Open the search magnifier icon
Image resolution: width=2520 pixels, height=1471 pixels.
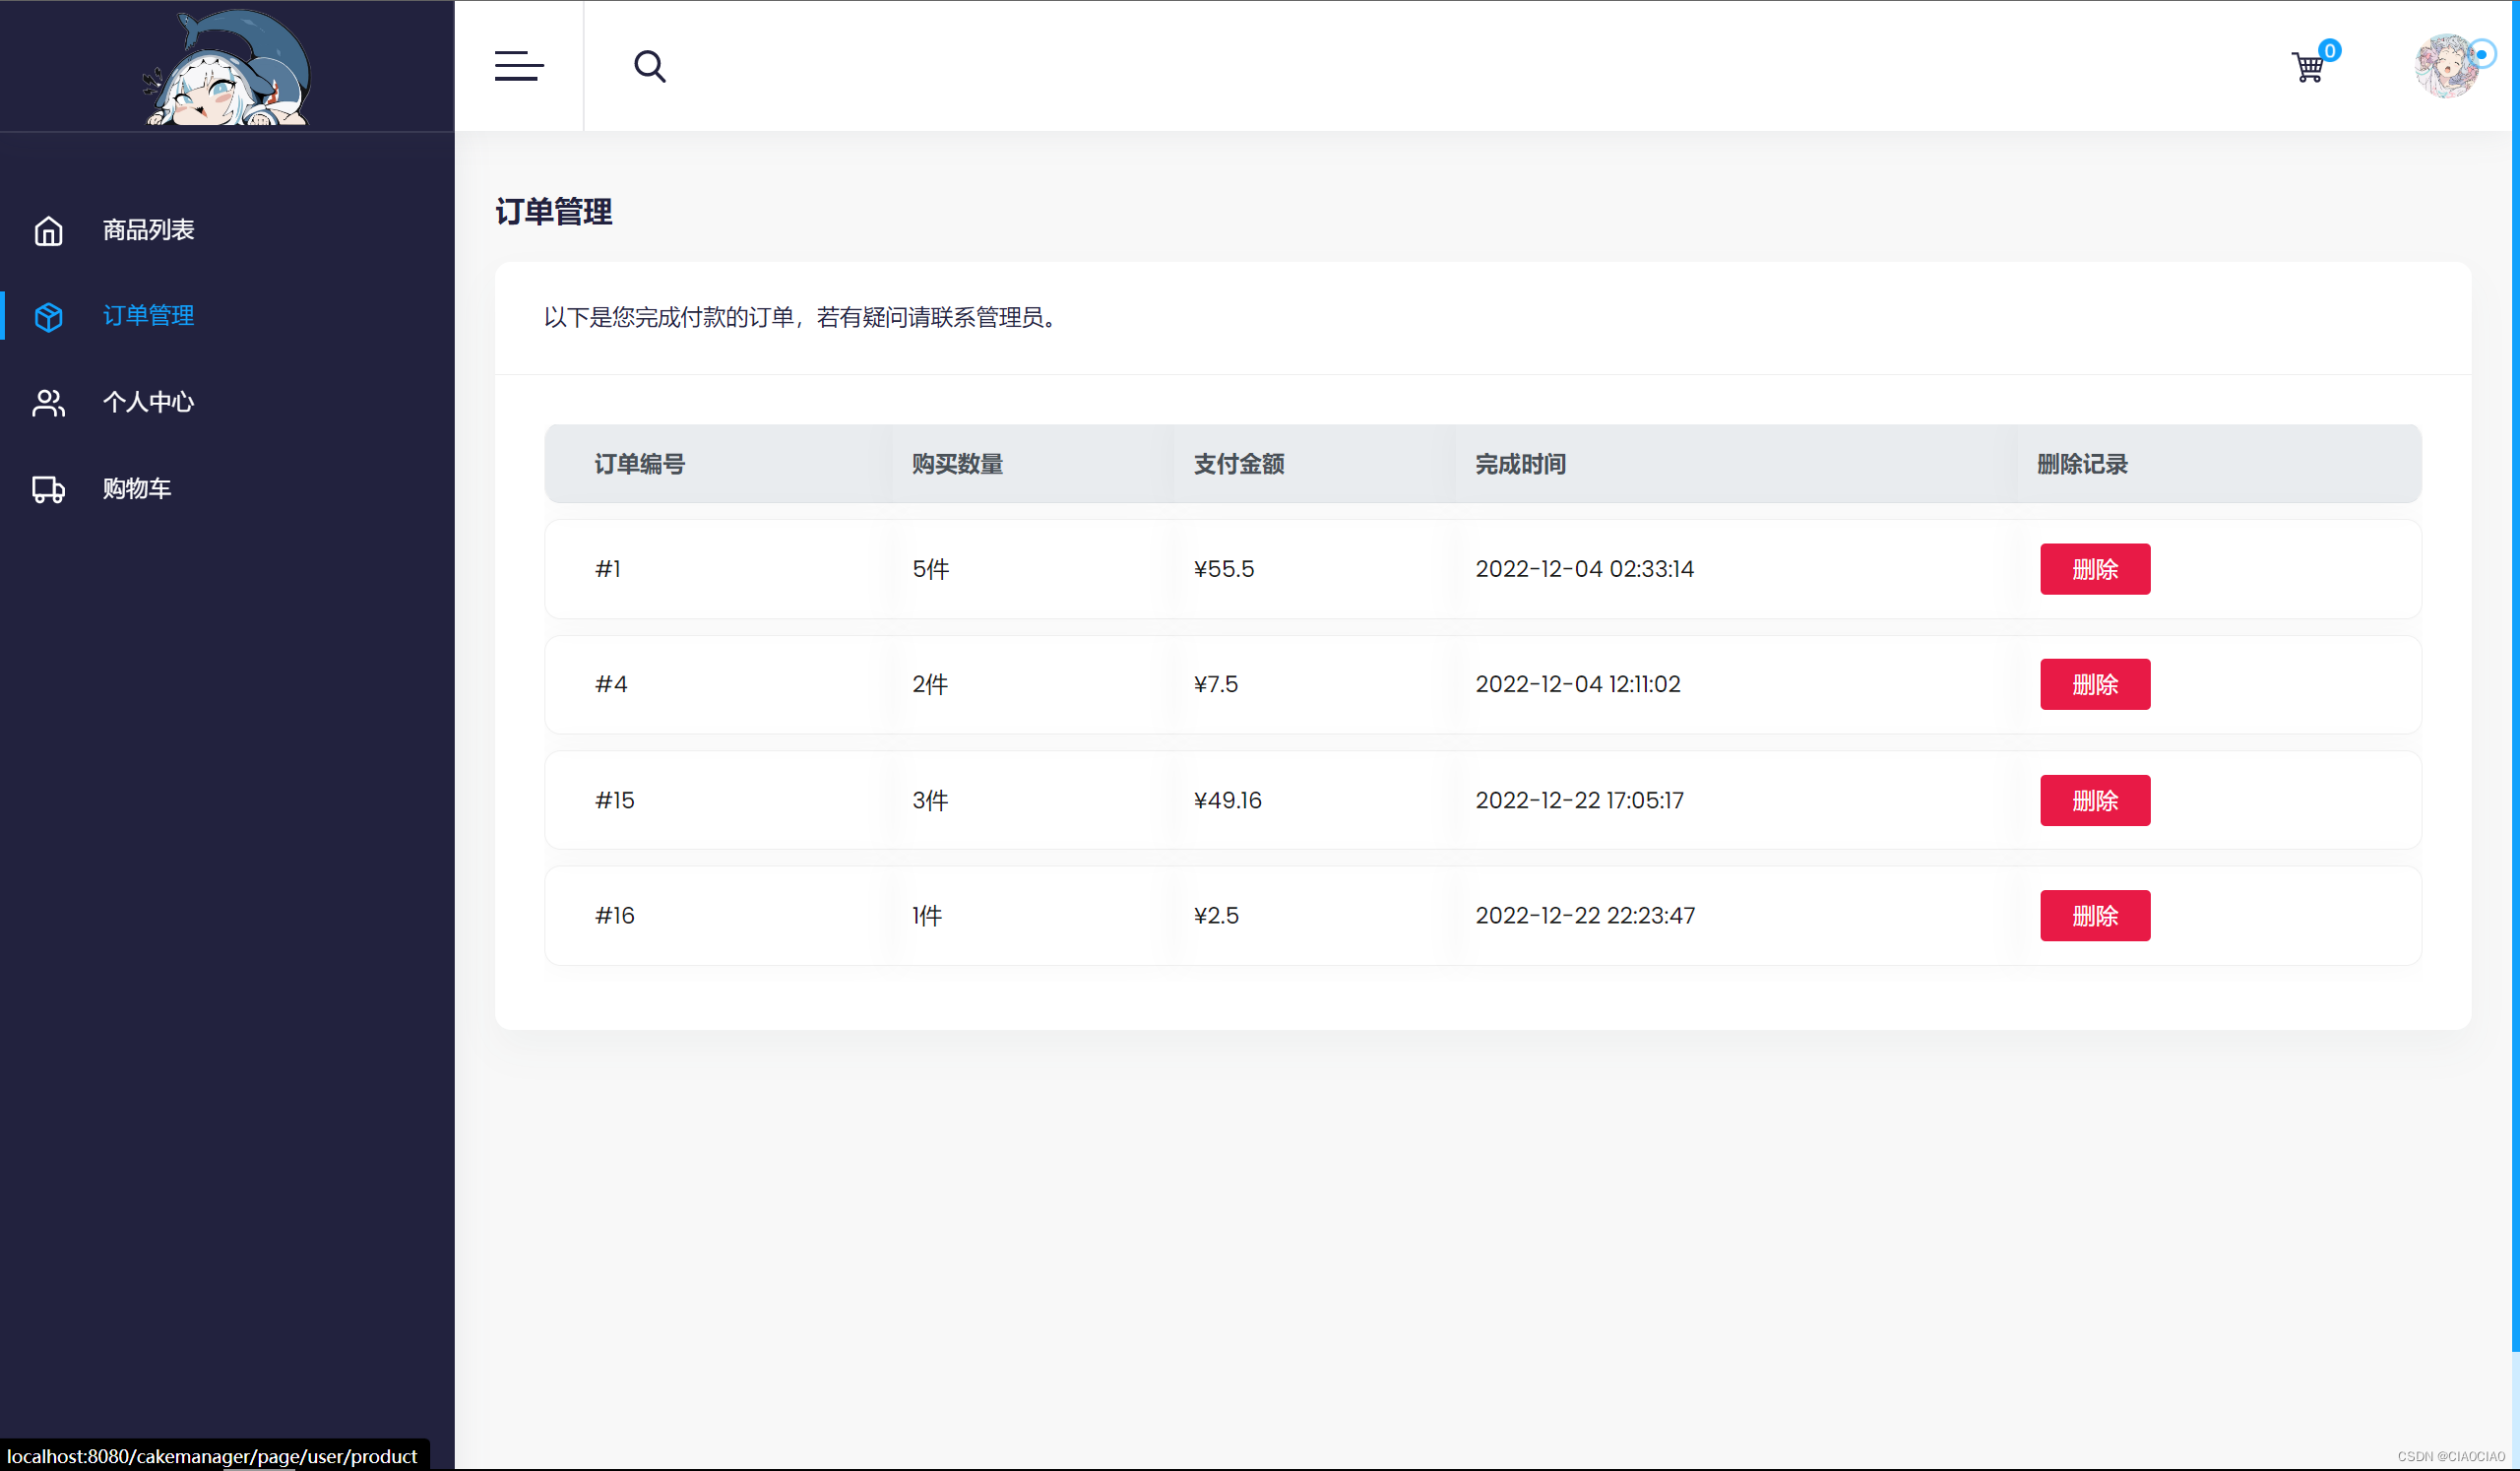(x=649, y=66)
